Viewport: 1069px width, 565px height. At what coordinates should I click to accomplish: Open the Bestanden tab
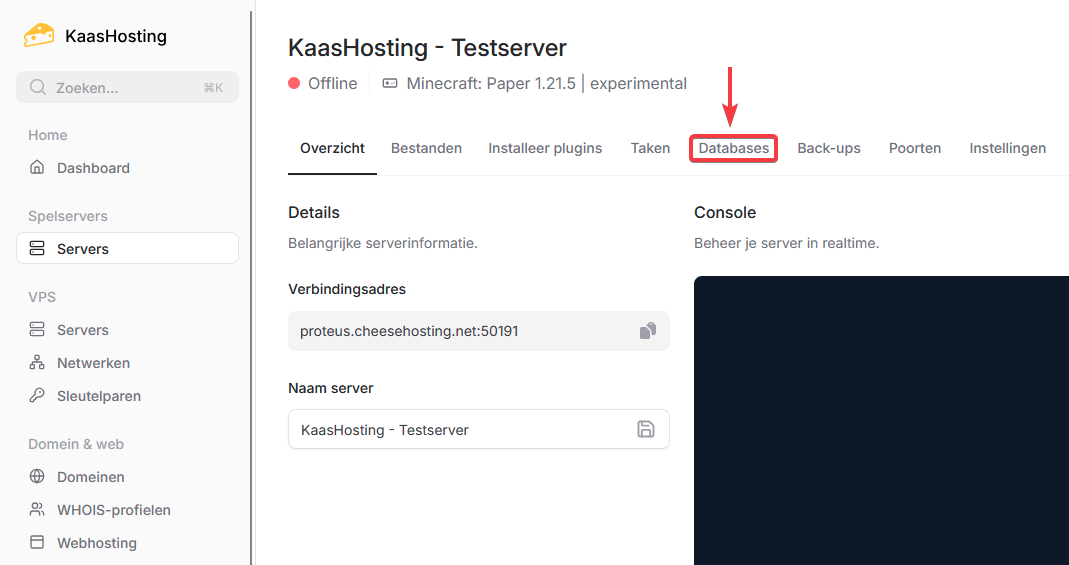click(426, 148)
